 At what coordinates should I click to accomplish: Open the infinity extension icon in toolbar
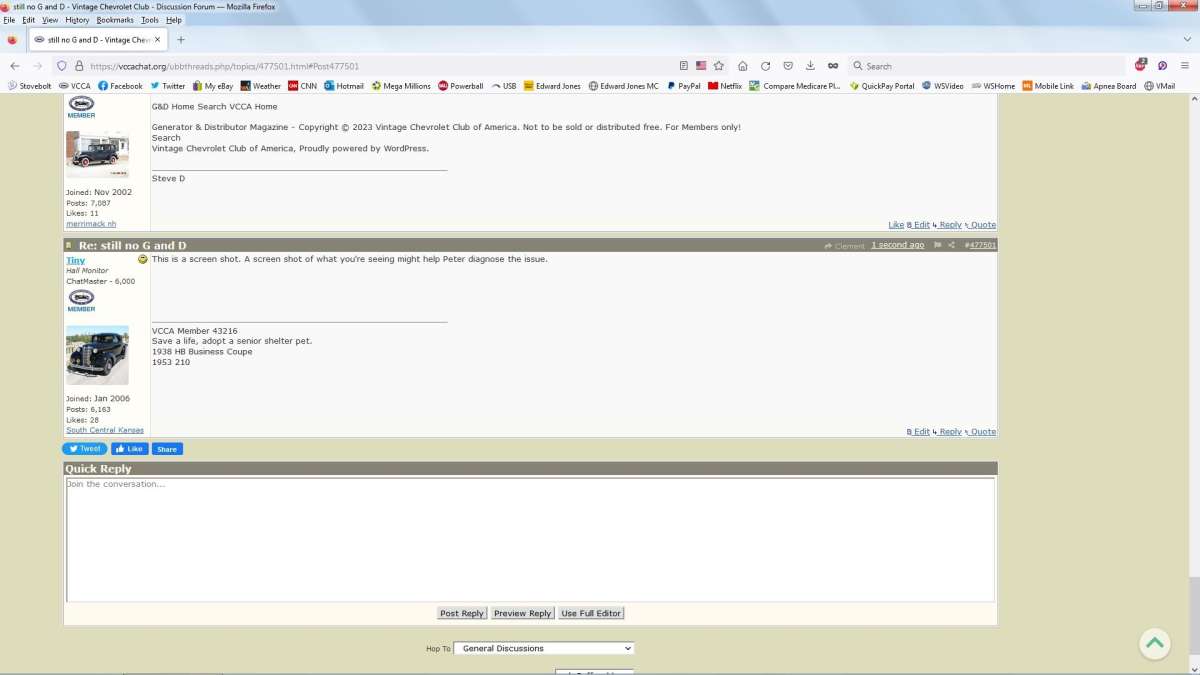tap(833, 66)
